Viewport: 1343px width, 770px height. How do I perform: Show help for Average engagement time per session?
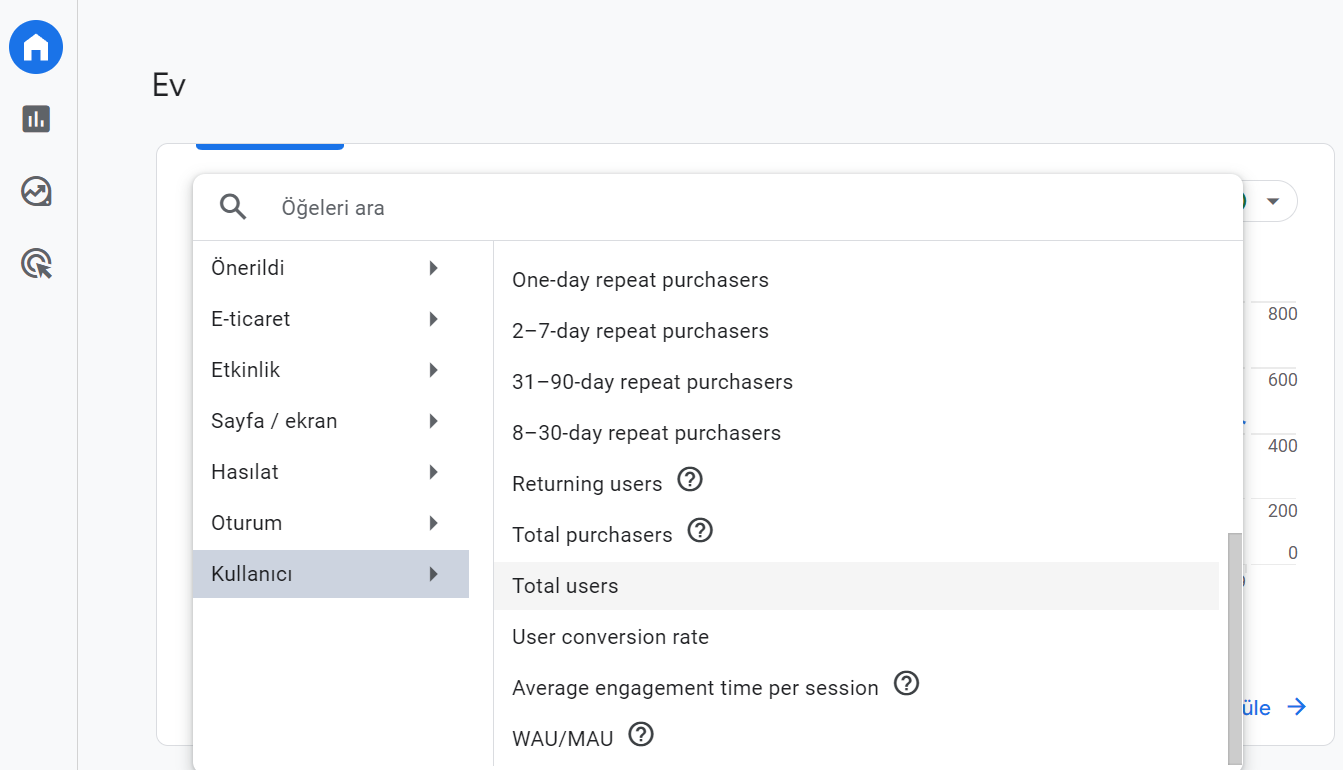pyautogui.click(x=906, y=684)
